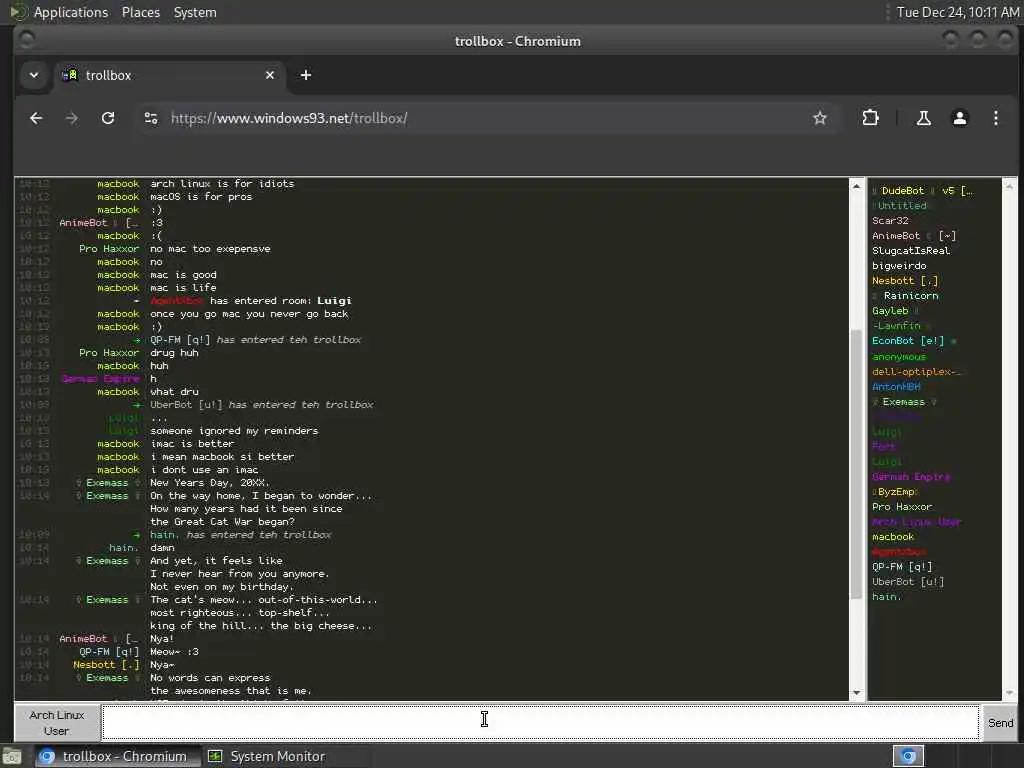Open the Places menu
Image resolution: width=1024 pixels, height=768 pixels.
point(141,12)
